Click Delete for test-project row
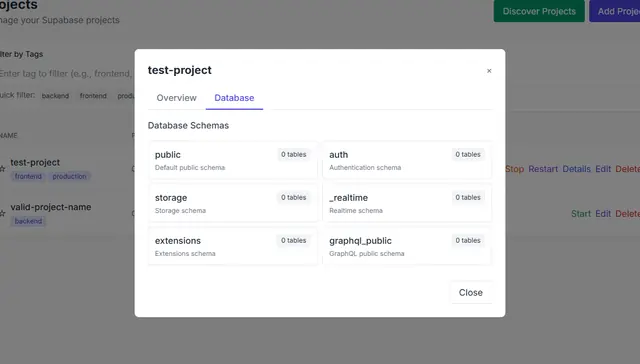The image size is (640, 364). pyautogui.click(x=628, y=169)
